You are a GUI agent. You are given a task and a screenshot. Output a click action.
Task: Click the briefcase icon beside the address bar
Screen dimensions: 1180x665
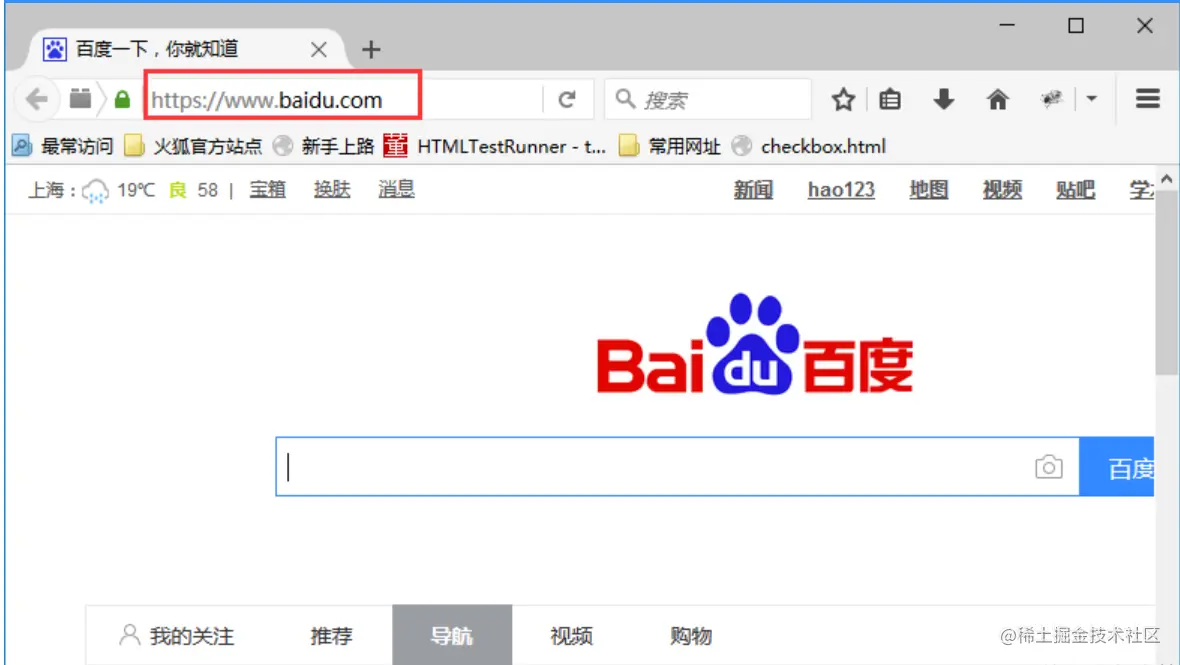(x=81, y=99)
